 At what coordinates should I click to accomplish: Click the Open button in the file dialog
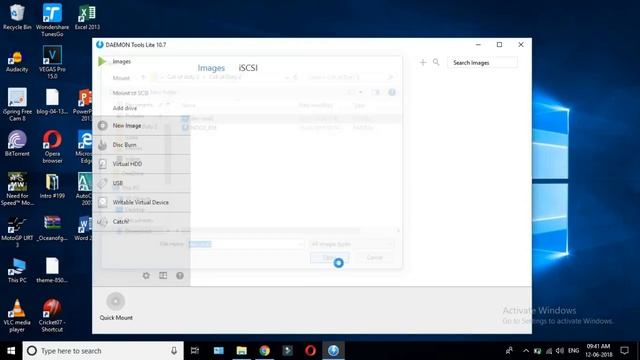329,258
